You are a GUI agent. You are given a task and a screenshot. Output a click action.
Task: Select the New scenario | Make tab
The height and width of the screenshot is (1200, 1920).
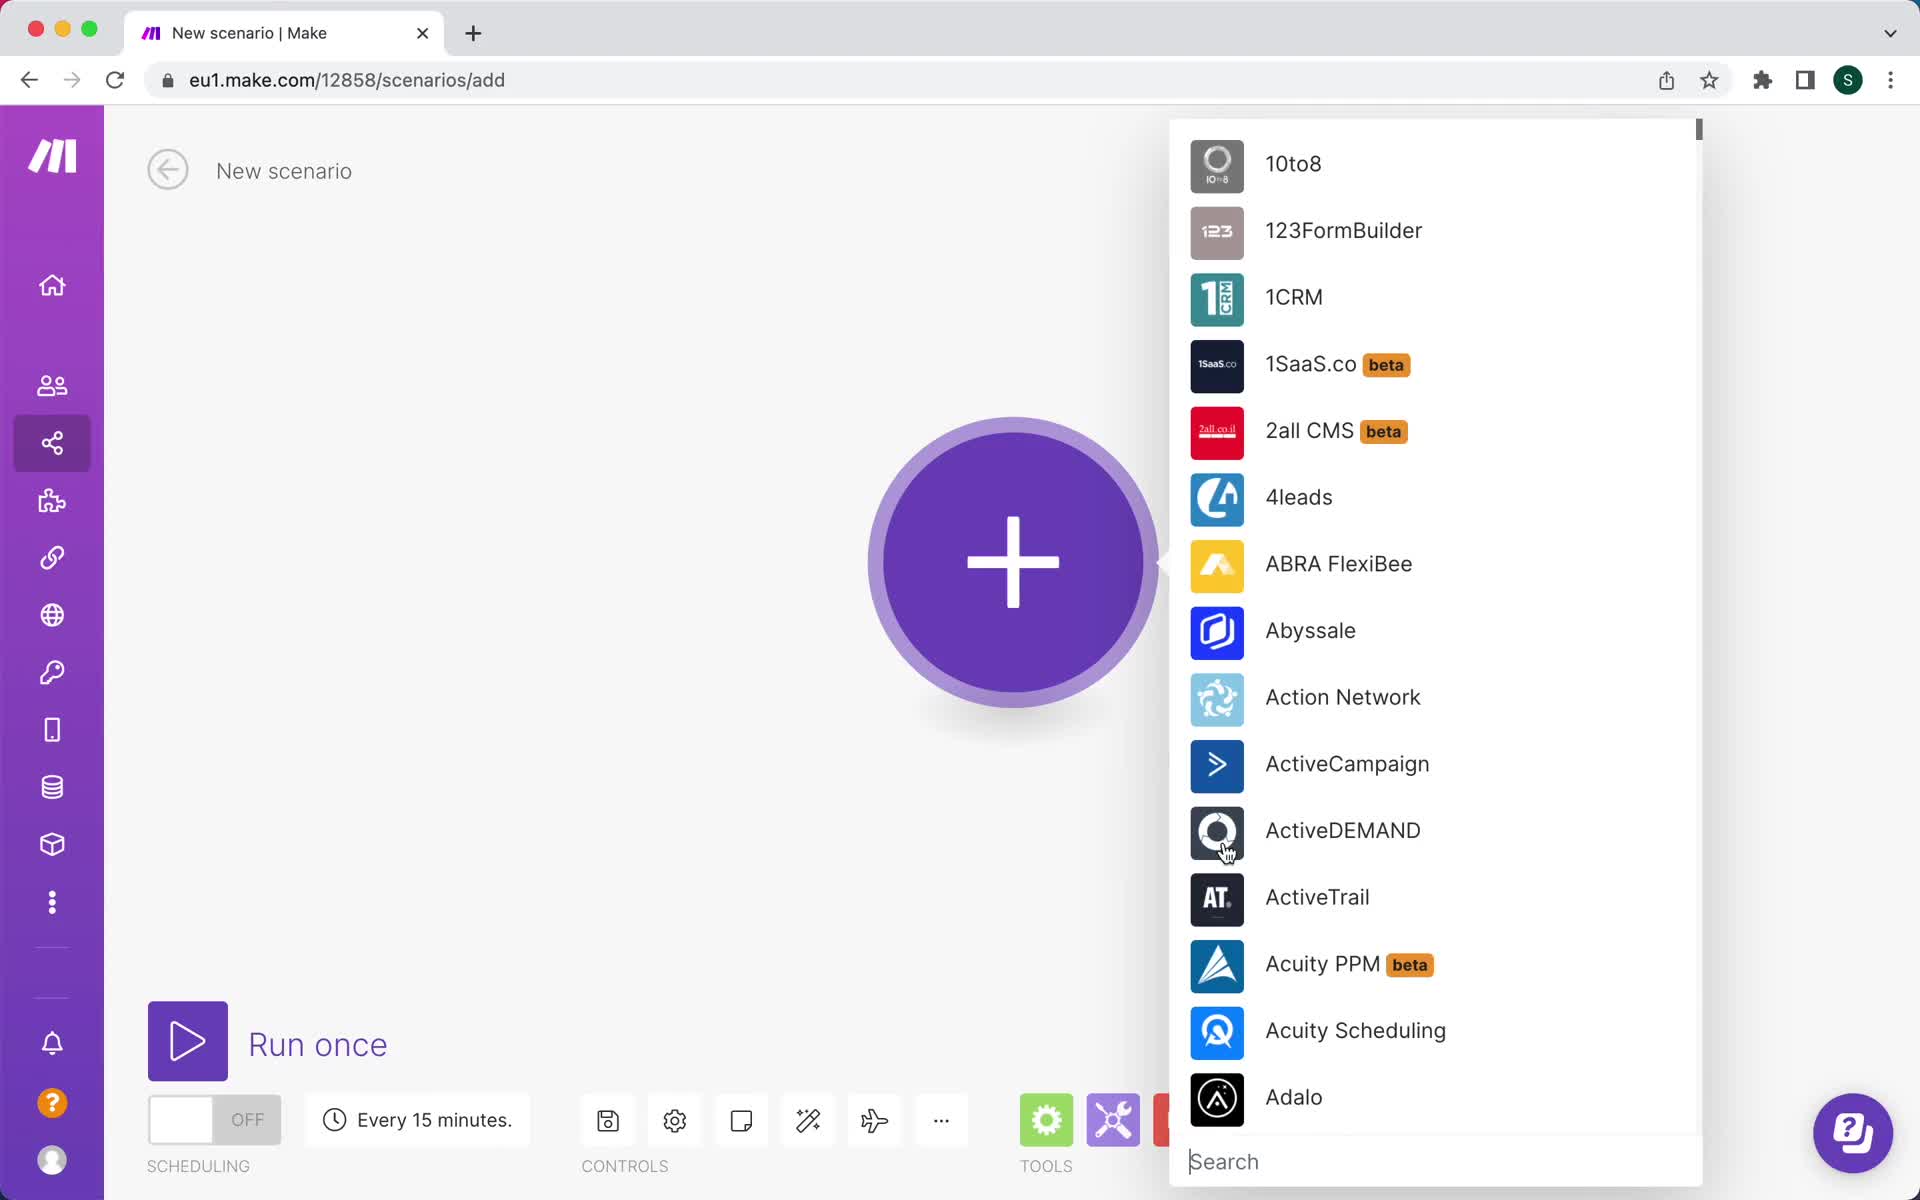tap(285, 33)
